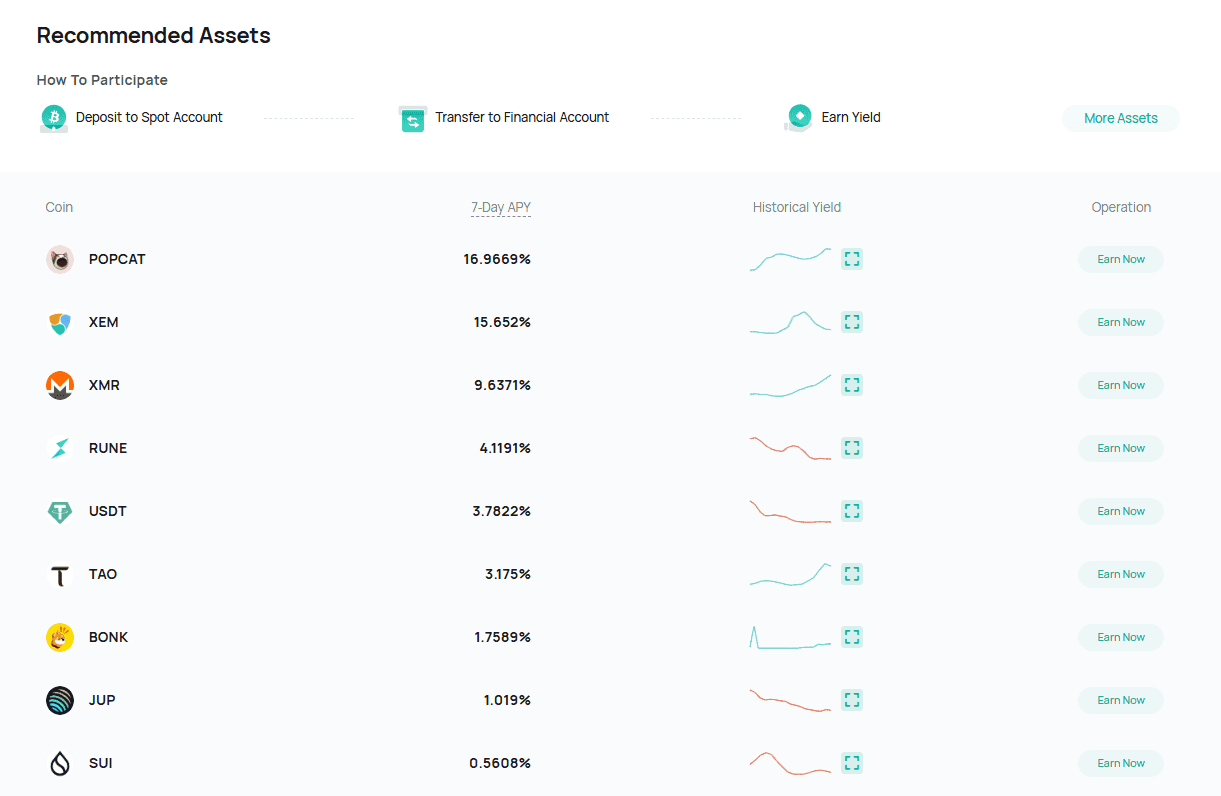Earn Now on BONK
The image size is (1221, 796).
(1121, 637)
